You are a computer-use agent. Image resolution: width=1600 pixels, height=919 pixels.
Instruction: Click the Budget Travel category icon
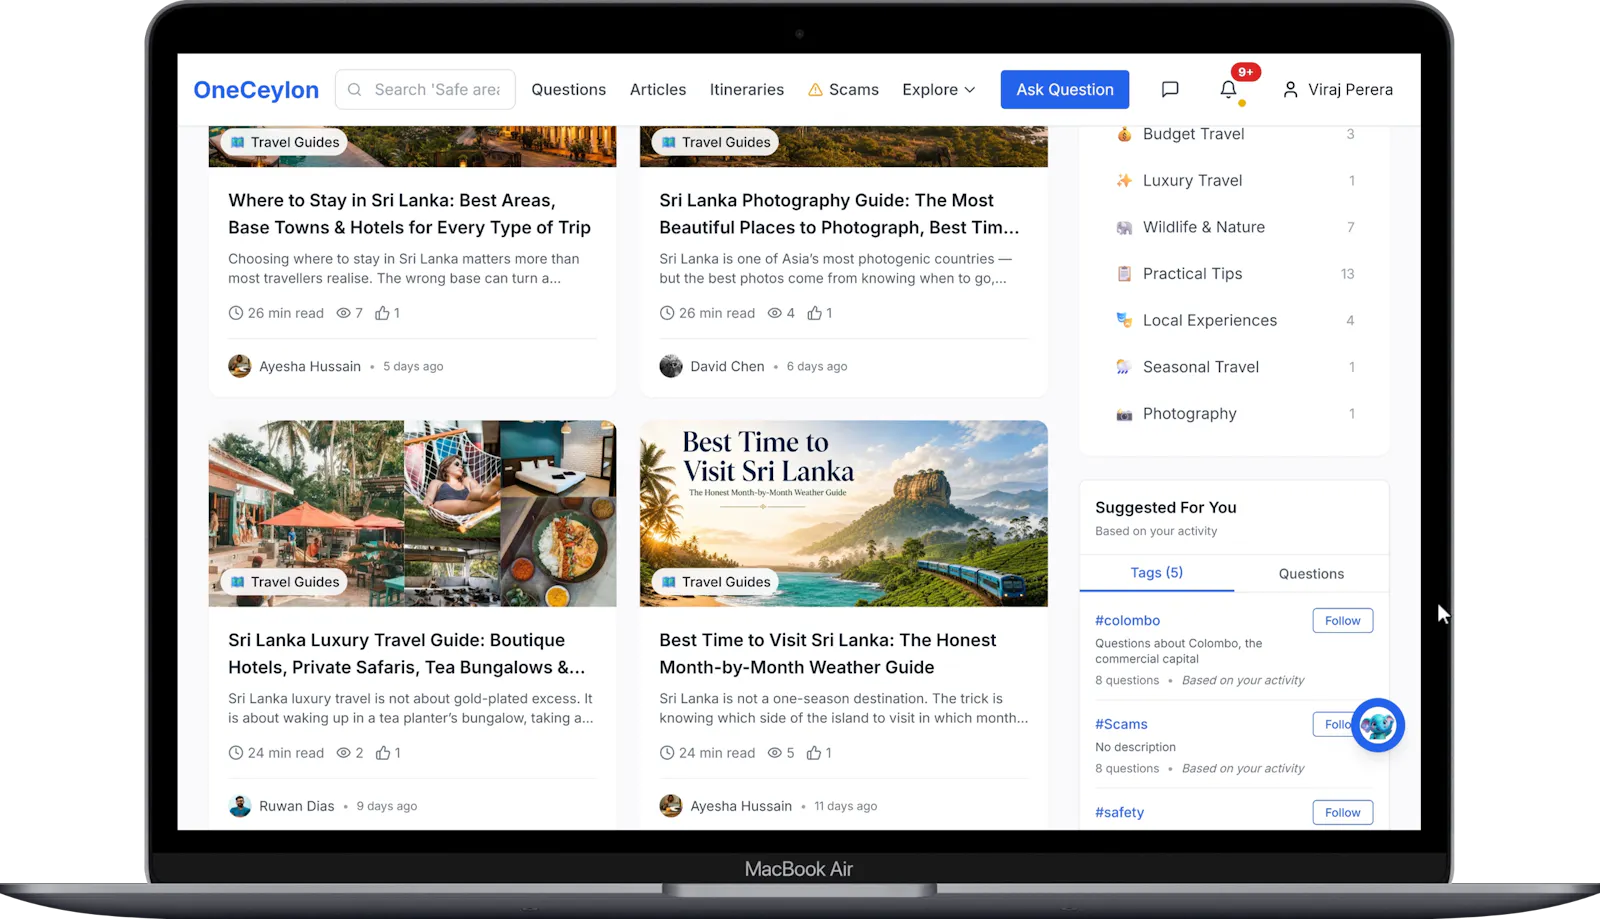pos(1124,134)
